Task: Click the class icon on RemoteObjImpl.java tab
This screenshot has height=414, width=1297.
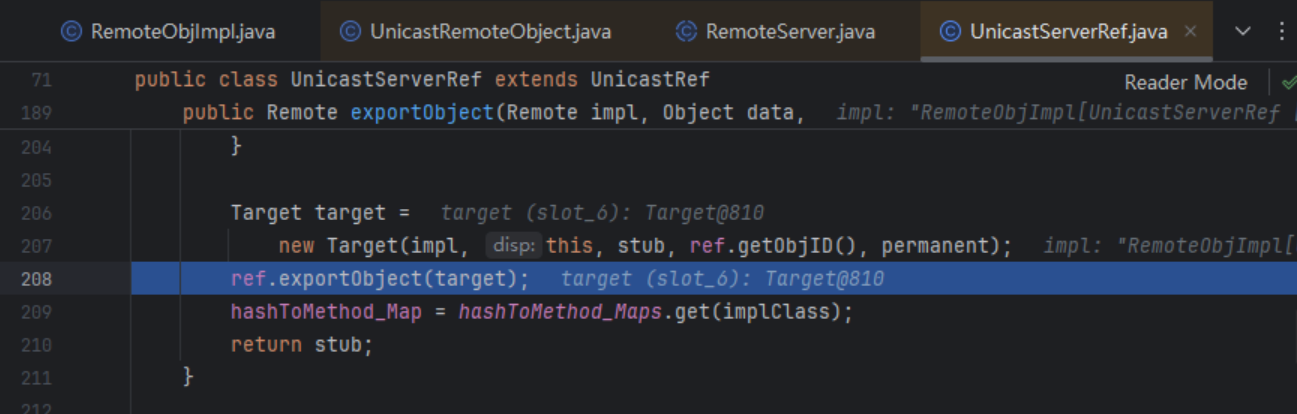Action: point(71,31)
